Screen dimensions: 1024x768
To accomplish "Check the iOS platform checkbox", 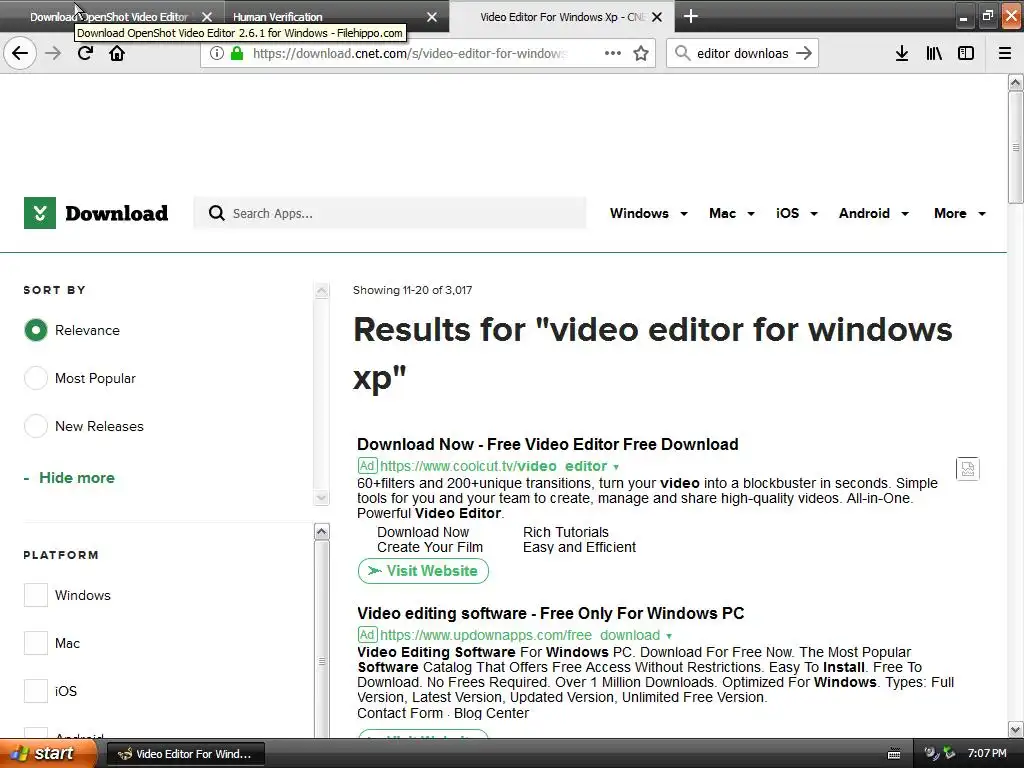I will 36,691.
